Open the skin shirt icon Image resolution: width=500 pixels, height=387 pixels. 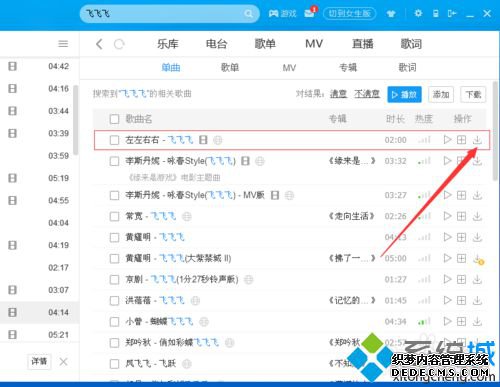(x=391, y=14)
